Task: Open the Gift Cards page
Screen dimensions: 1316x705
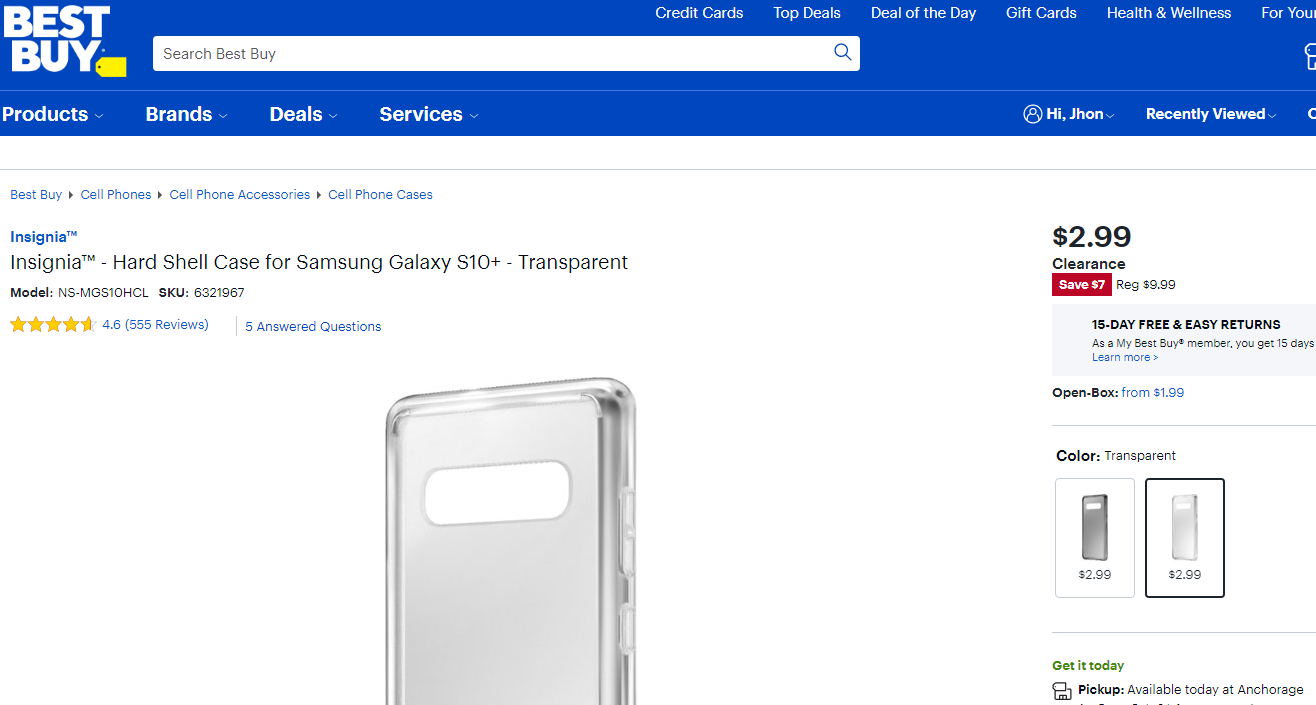Action: click(x=1041, y=13)
